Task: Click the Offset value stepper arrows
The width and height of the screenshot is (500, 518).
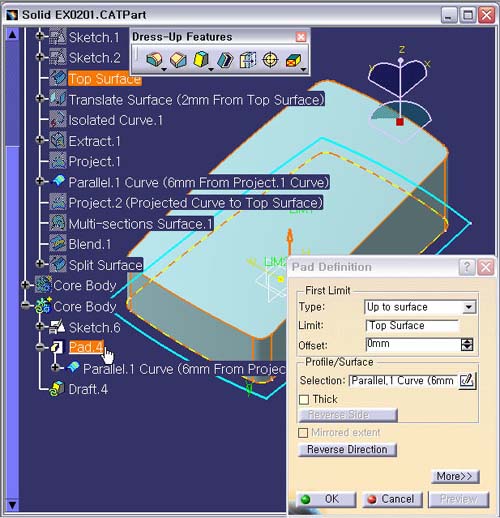Action: (467, 345)
